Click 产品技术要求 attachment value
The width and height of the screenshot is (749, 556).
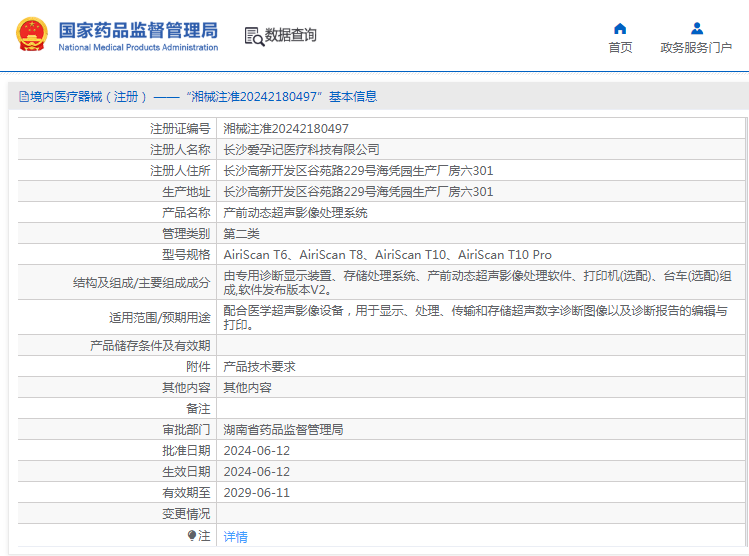[259, 367]
